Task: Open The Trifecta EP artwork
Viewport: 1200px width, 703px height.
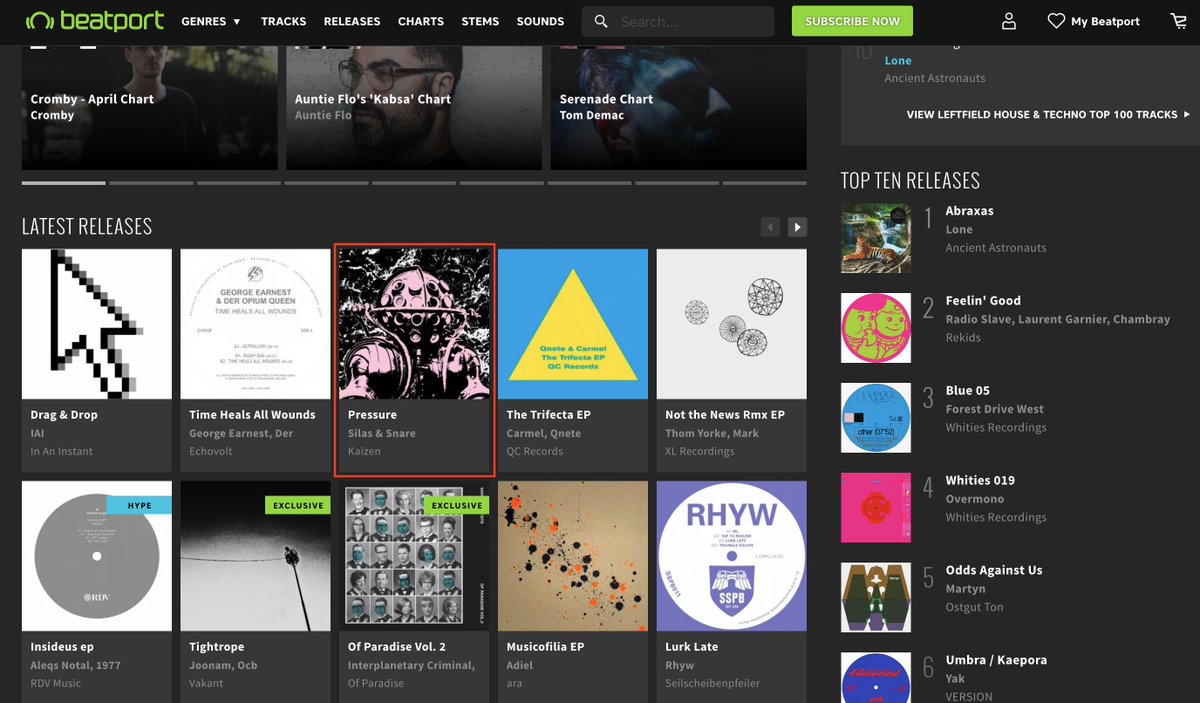Action: tap(573, 324)
